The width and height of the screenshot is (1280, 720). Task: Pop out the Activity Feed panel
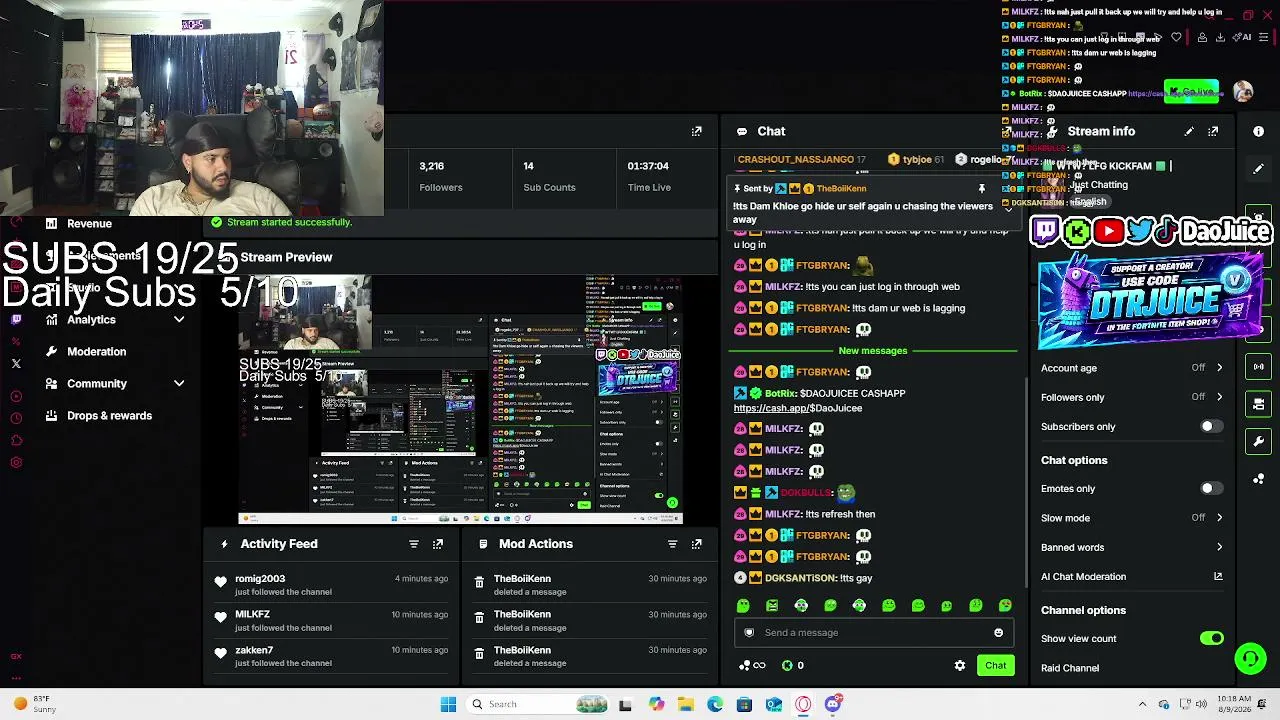(x=438, y=544)
